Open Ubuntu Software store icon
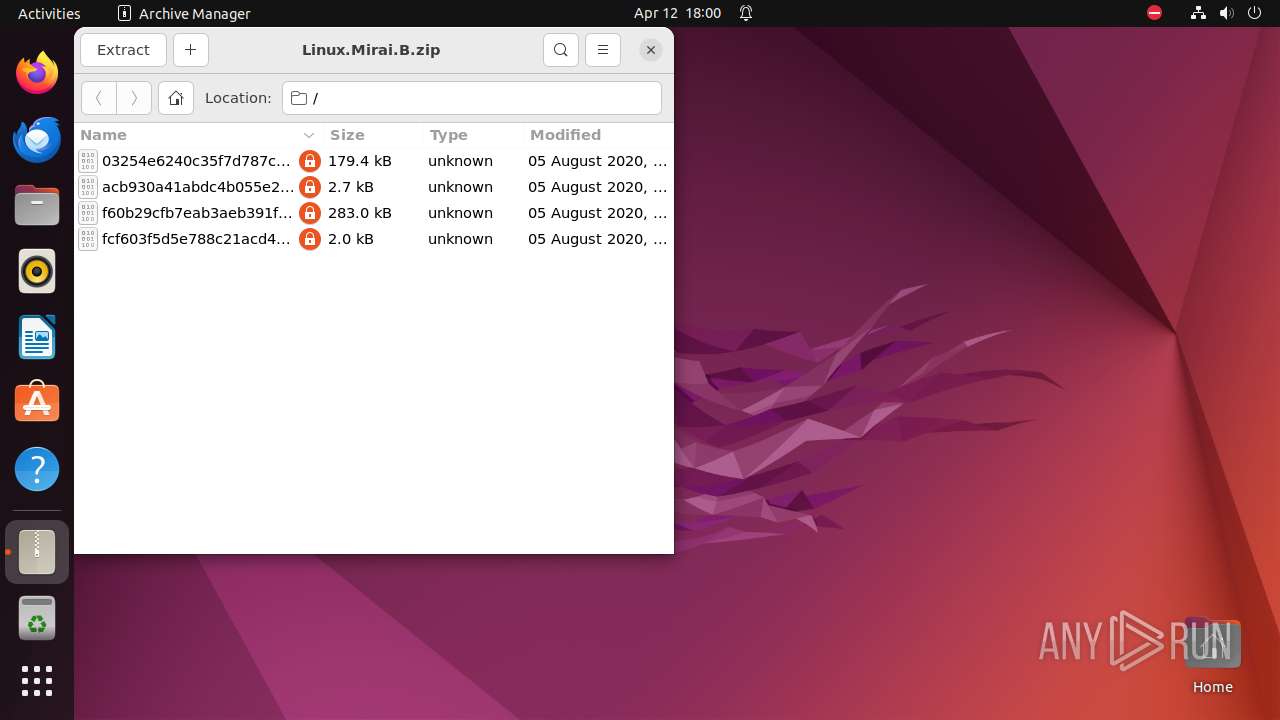 [37, 403]
